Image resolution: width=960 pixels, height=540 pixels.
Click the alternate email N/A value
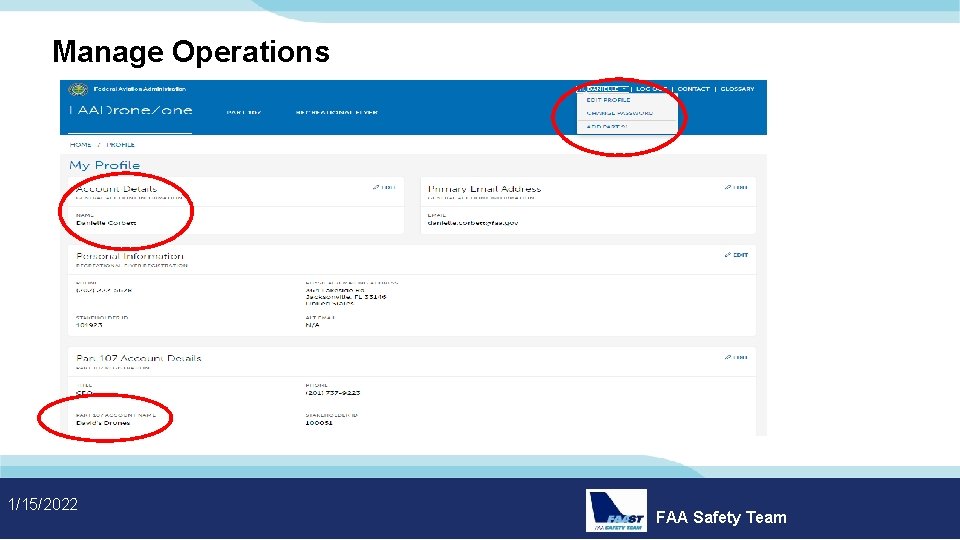point(312,325)
